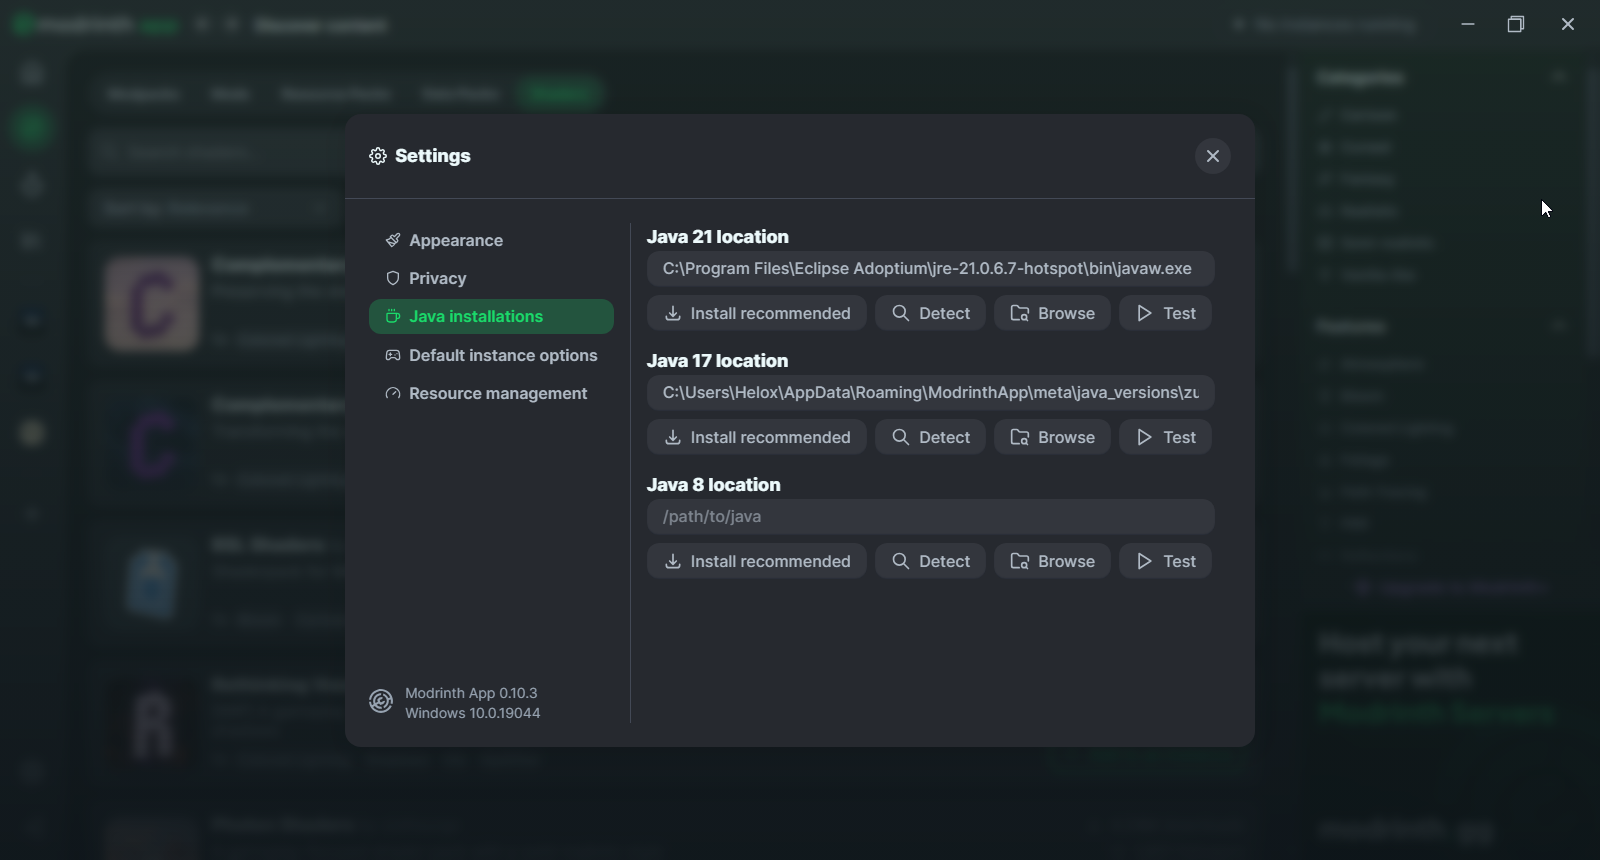The height and width of the screenshot is (860, 1600).
Task: Click the Modrinth App 0.10.3 version text
Action: pos(471,693)
